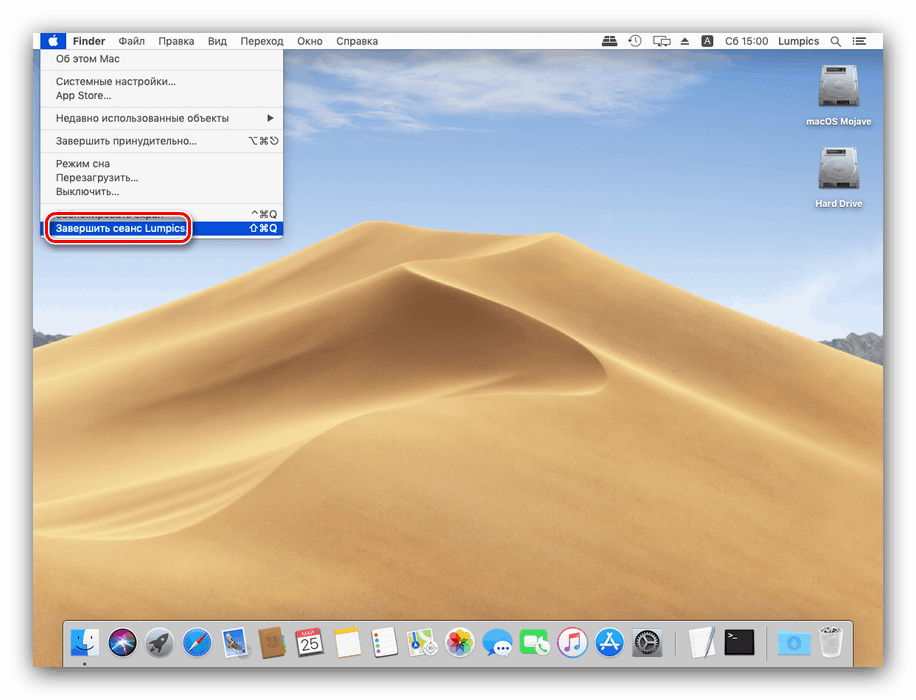The height and width of the screenshot is (700, 916).
Task: Open the Файл menu
Action: [131, 41]
